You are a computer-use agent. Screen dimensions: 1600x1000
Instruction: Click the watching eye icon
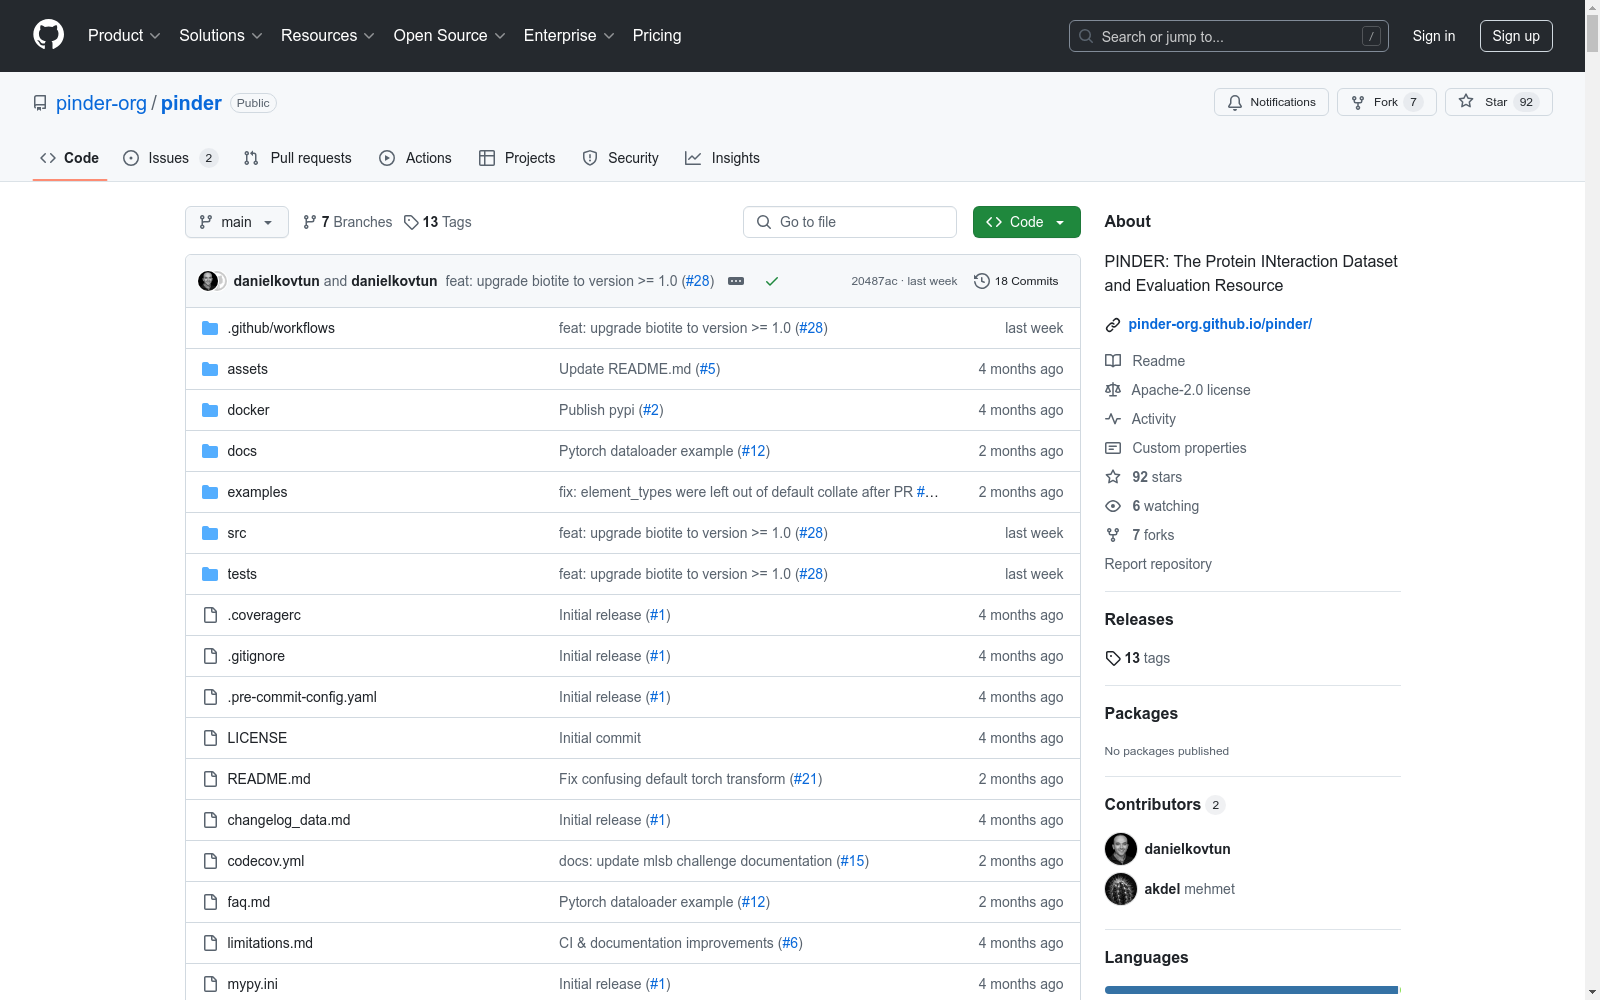1113,506
